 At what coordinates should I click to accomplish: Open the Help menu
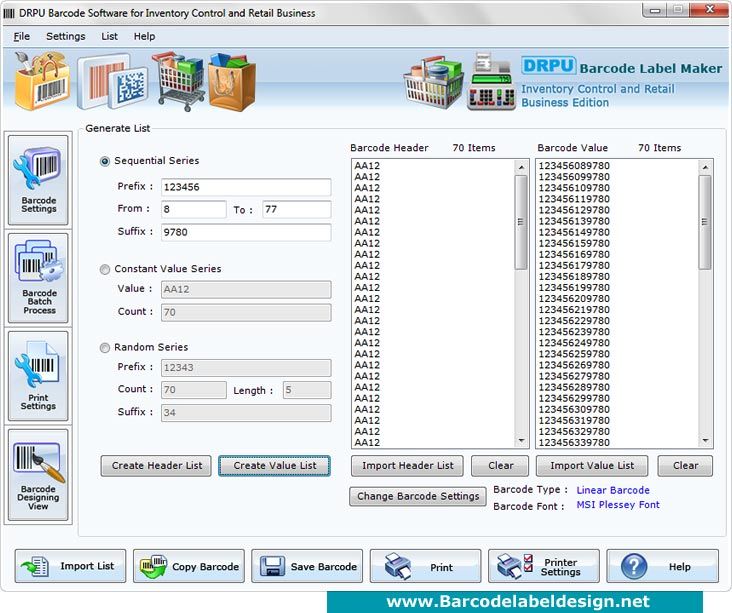pos(144,36)
